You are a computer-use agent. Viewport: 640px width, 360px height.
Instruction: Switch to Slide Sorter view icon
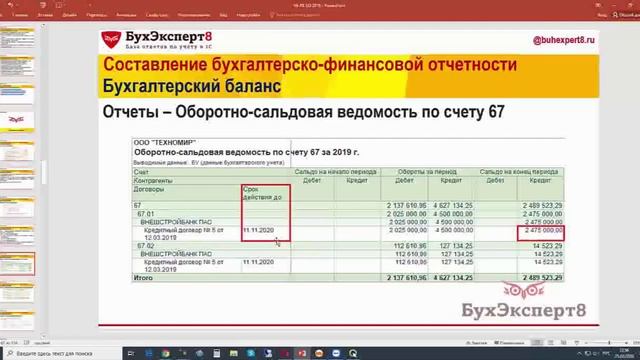pos(550,343)
